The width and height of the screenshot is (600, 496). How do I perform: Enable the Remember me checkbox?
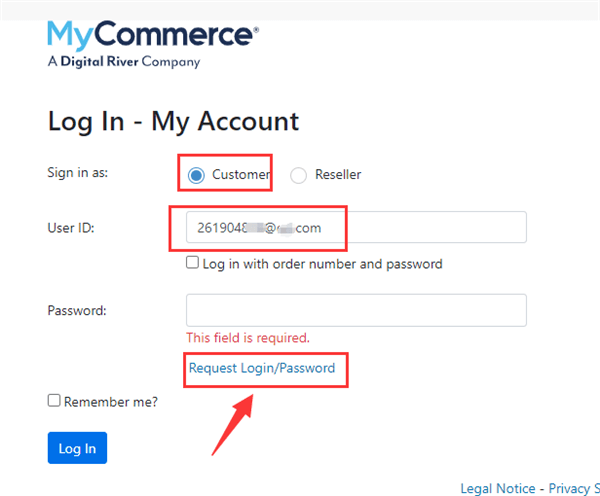pos(55,401)
